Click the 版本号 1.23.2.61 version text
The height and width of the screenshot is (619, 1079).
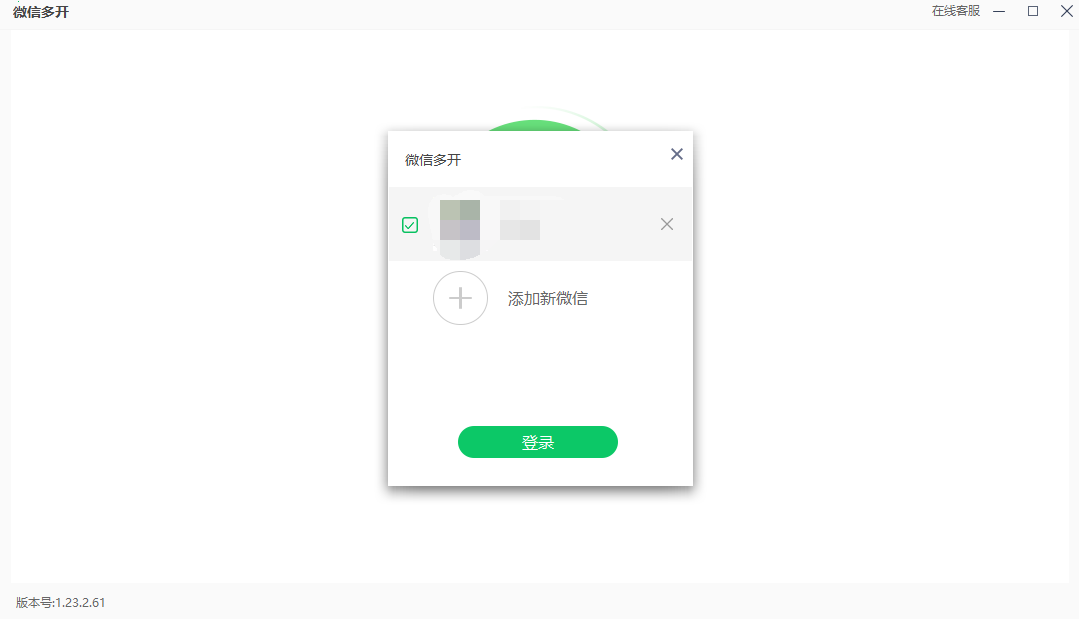point(61,602)
